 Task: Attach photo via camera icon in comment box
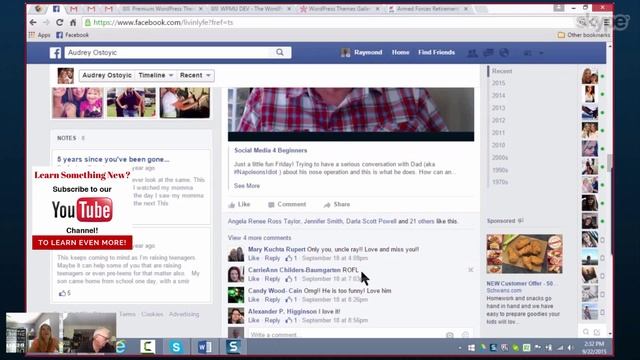click(449, 335)
